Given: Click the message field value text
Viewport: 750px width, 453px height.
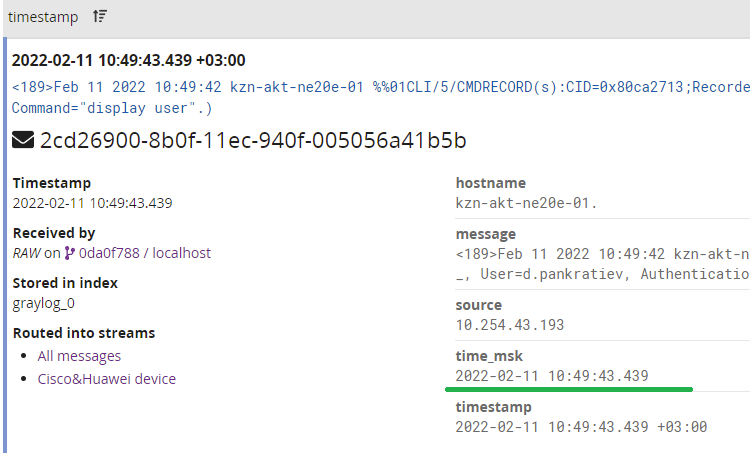Looking at the screenshot, I should click(x=603, y=264).
